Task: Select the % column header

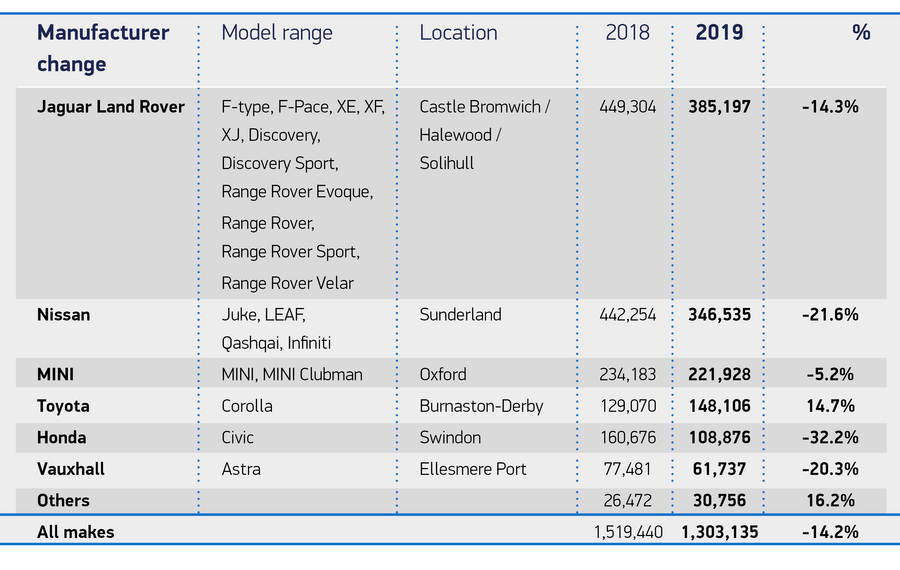Action: tap(861, 32)
